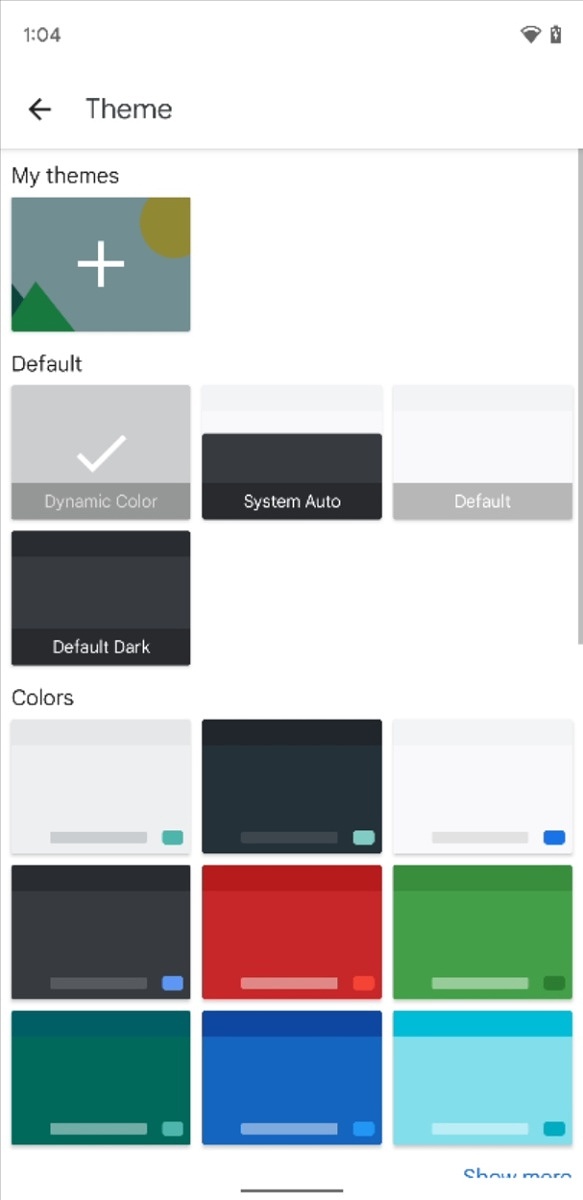Choose the System Auto theme
The height and width of the screenshot is (1200, 583).
(x=292, y=452)
